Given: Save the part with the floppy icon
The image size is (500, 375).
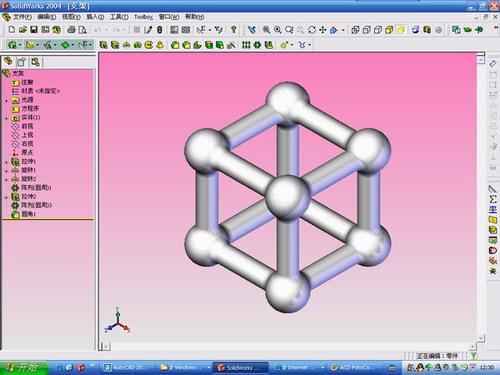Looking at the screenshot, I should [34, 30].
